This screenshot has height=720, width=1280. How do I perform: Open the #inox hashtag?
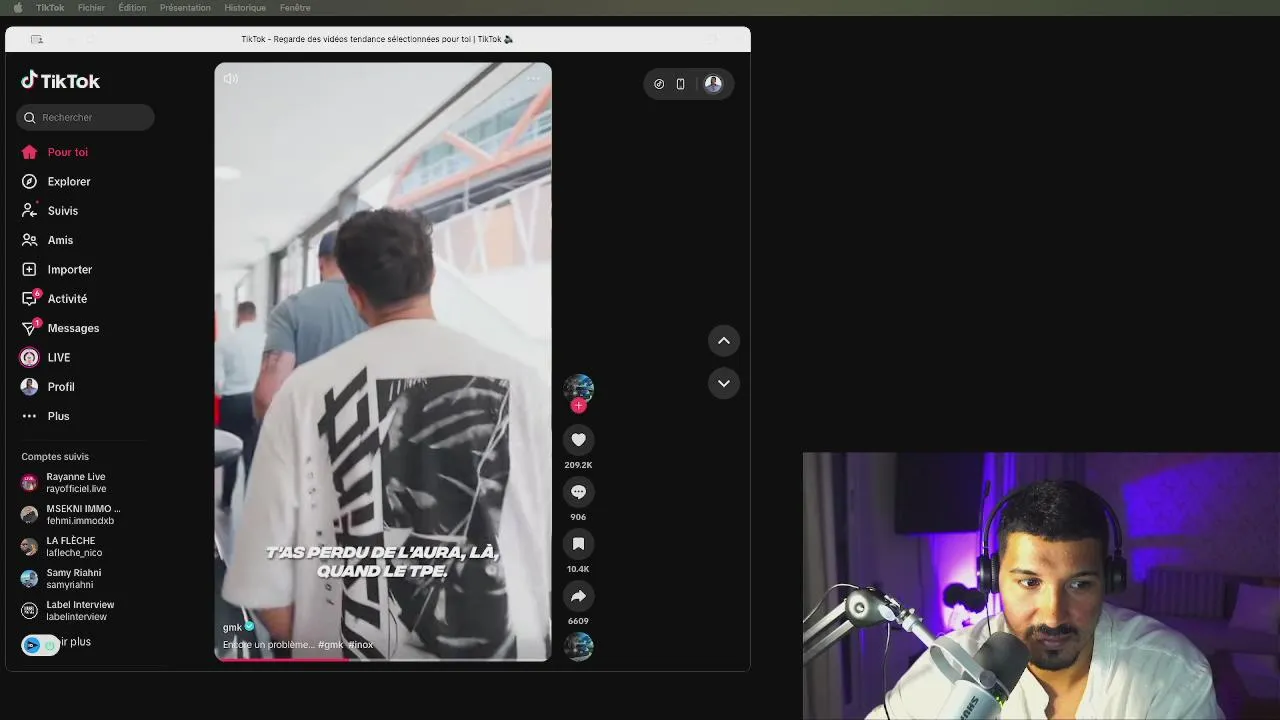tap(360, 645)
